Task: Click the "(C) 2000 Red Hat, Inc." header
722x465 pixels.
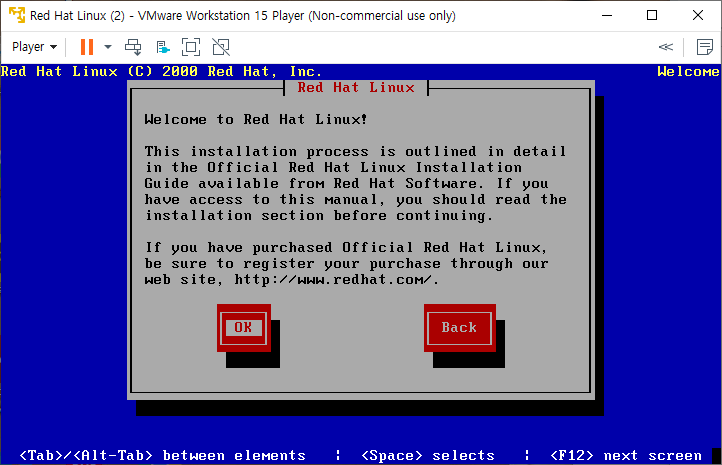Action: (x=225, y=72)
